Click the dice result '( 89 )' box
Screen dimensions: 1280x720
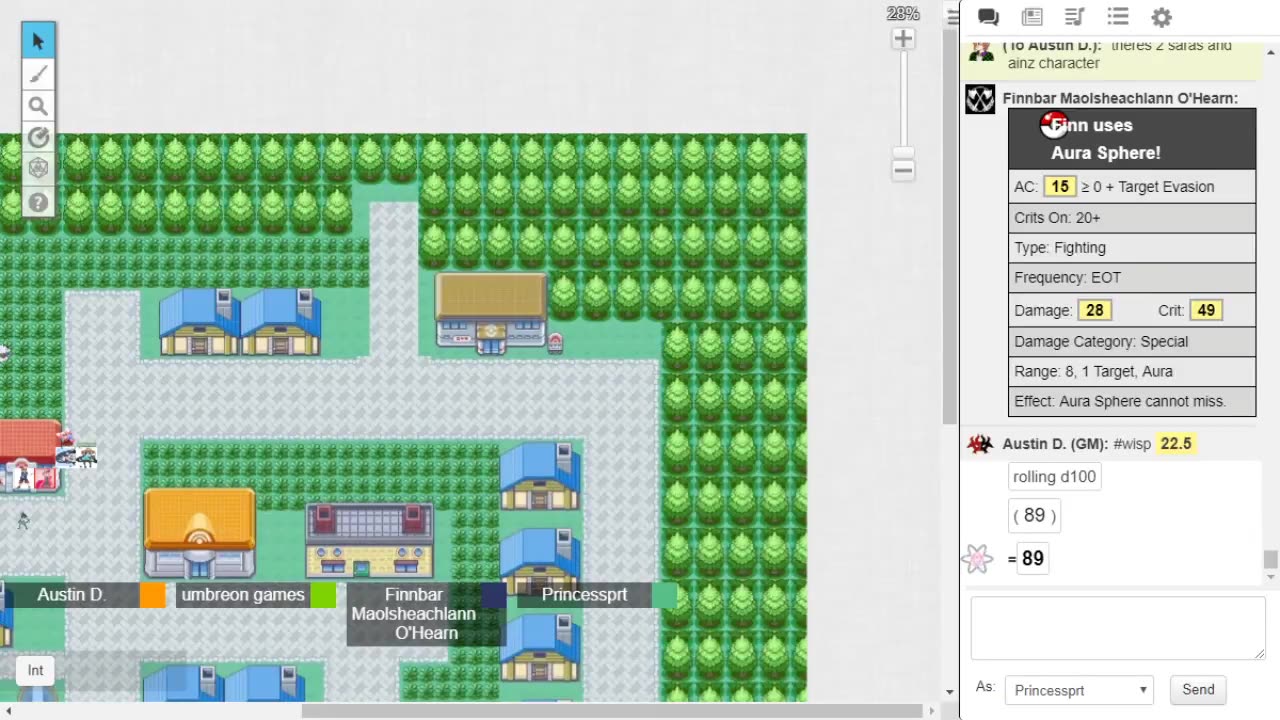(1034, 516)
